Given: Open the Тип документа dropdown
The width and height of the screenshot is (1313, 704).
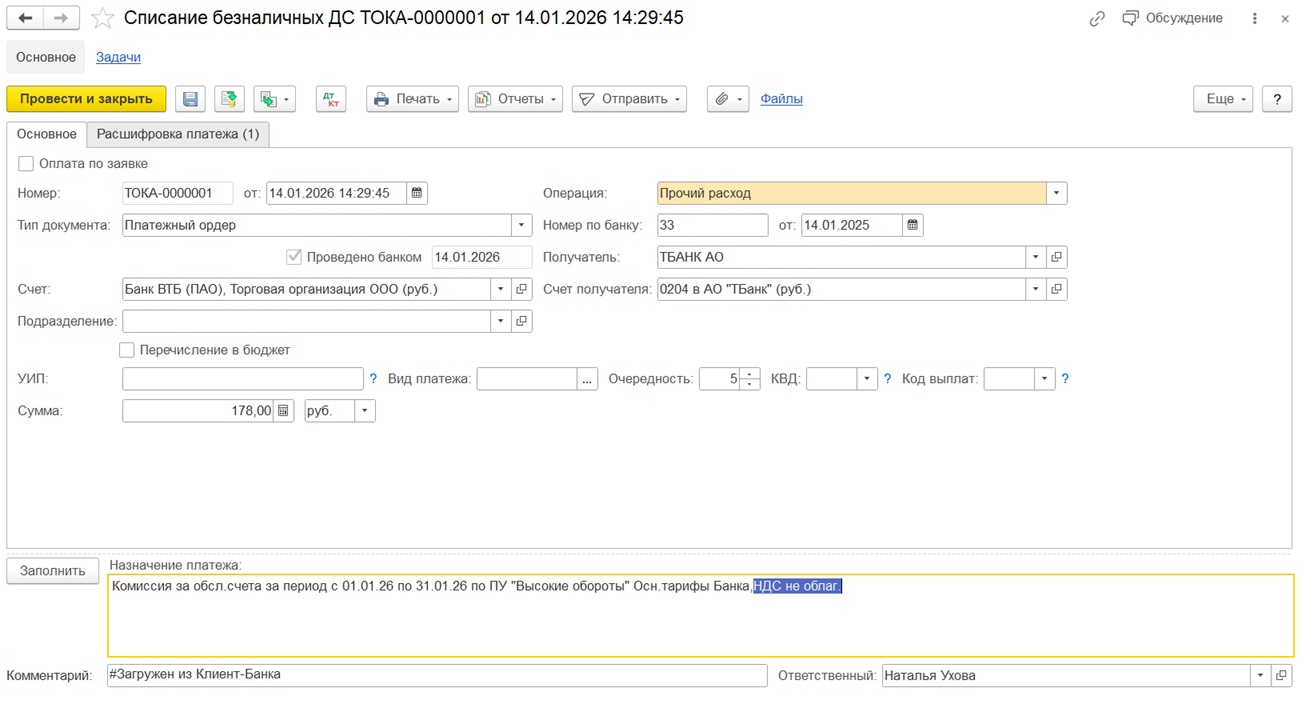Looking at the screenshot, I should coord(521,225).
